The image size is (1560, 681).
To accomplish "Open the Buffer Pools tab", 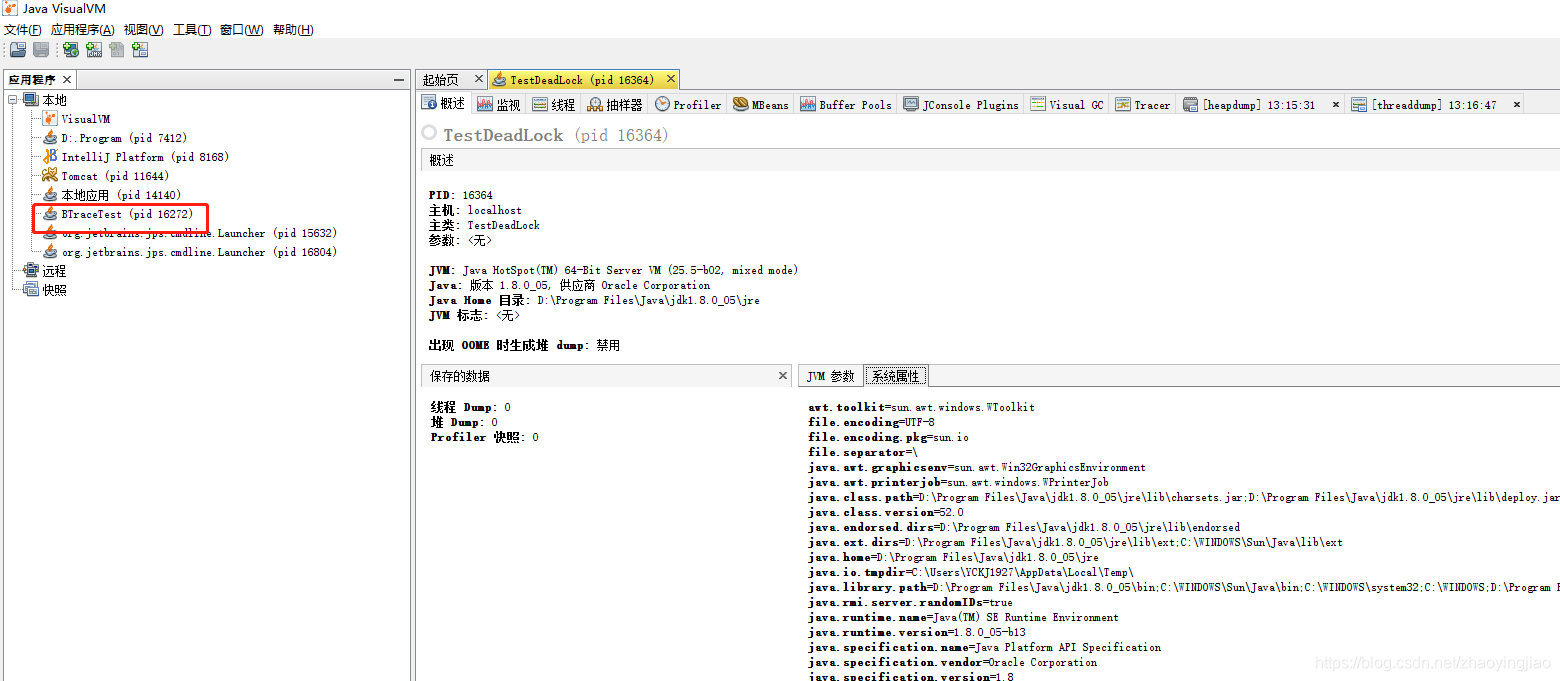I will coord(846,104).
